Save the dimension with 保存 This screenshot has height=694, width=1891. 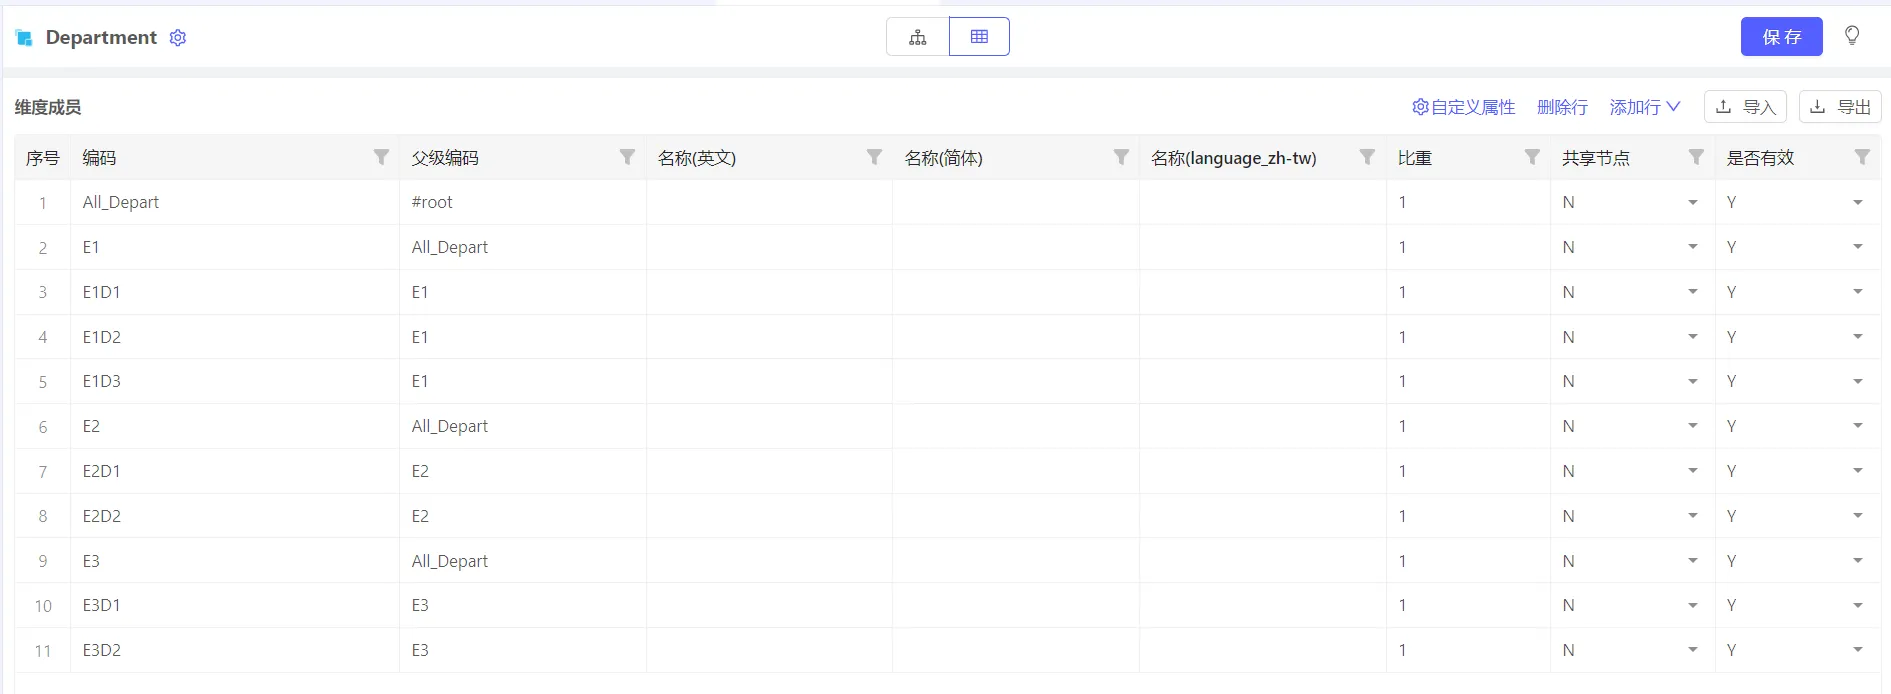point(1782,37)
